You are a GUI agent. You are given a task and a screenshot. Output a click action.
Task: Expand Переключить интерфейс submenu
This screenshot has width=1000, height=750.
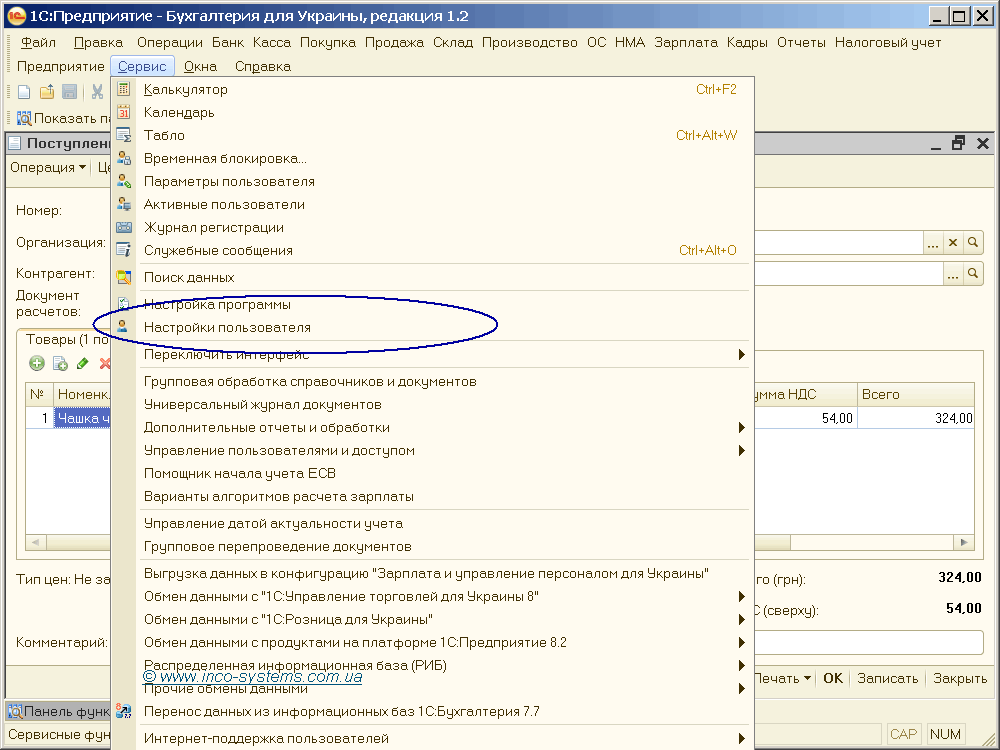coord(433,354)
